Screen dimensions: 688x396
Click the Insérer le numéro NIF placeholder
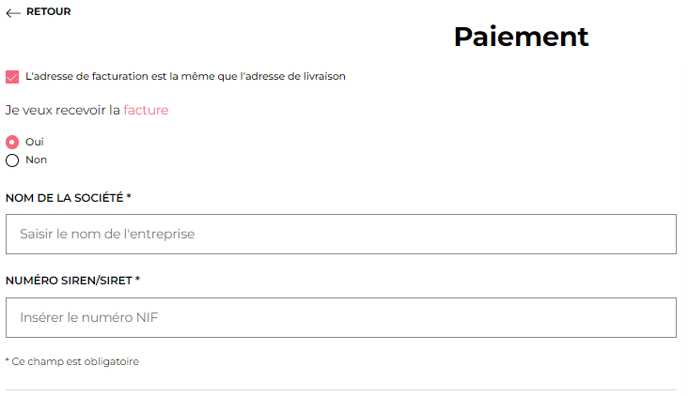89,317
